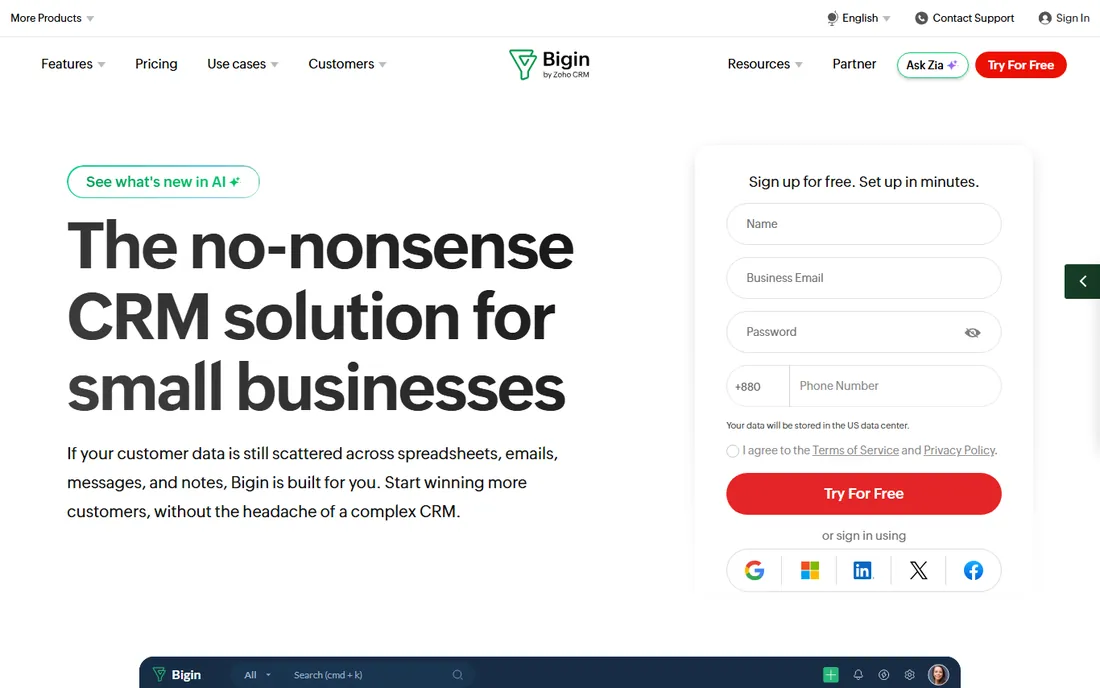Image resolution: width=1100 pixels, height=688 pixels.
Task: Focus the Business Email field
Action: coord(864,278)
